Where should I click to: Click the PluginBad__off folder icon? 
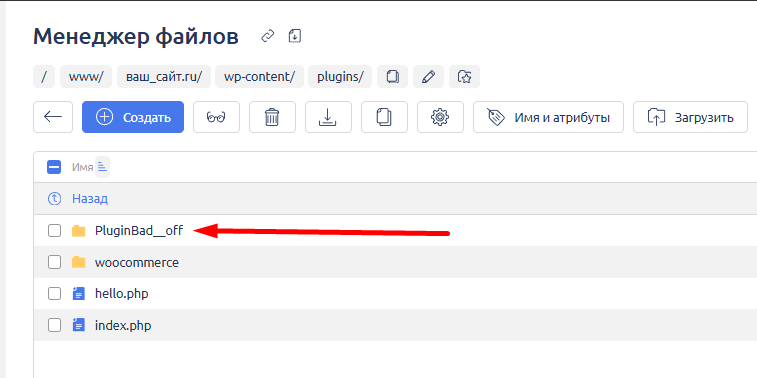[78, 231]
